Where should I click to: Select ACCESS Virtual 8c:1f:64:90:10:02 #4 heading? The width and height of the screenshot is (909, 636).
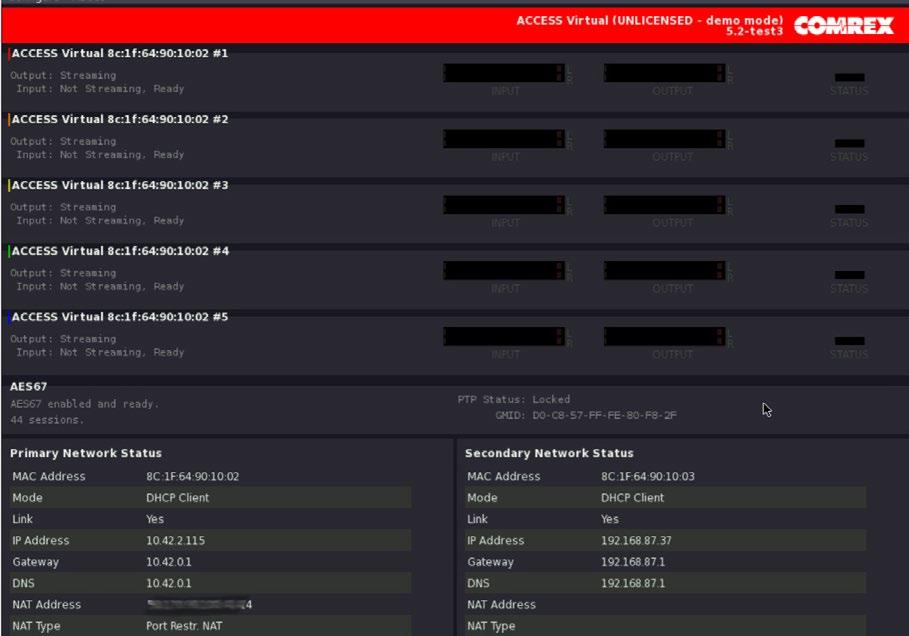[120, 251]
